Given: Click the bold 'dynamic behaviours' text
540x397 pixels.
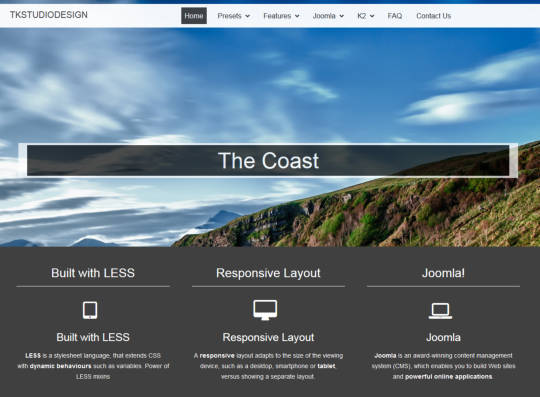Looking at the screenshot, I should click(60, 366).
